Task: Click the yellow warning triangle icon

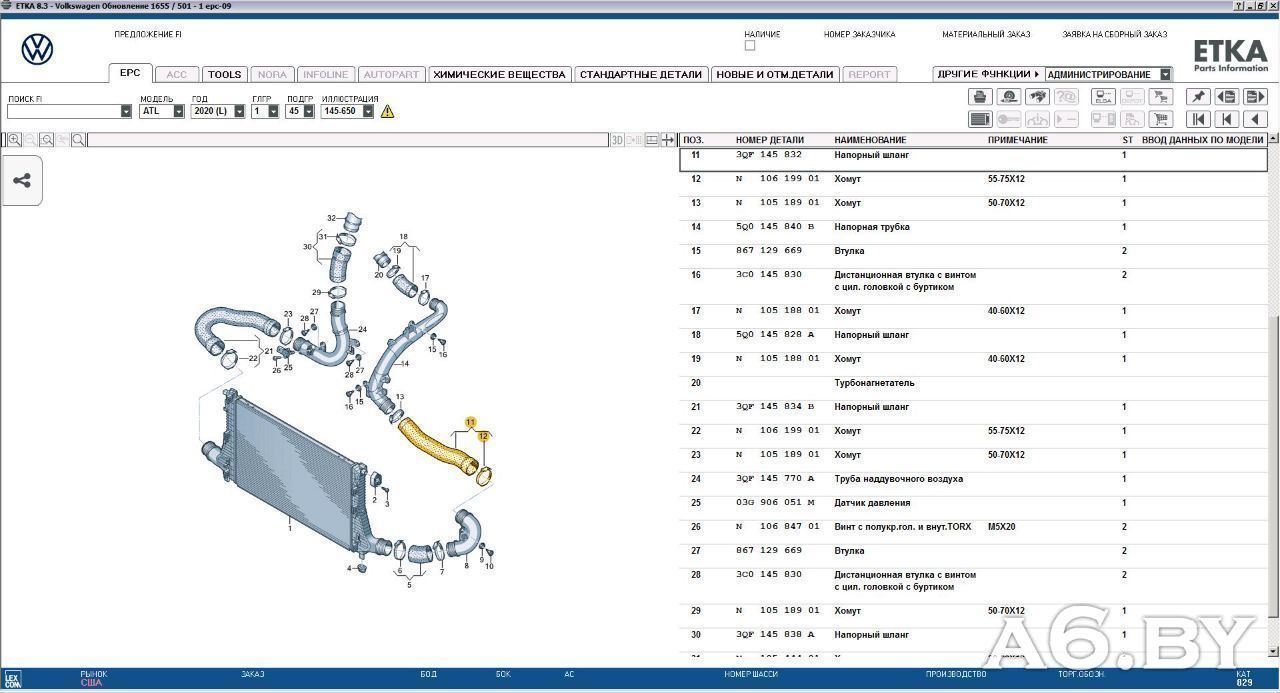Action: coord(387,111)
